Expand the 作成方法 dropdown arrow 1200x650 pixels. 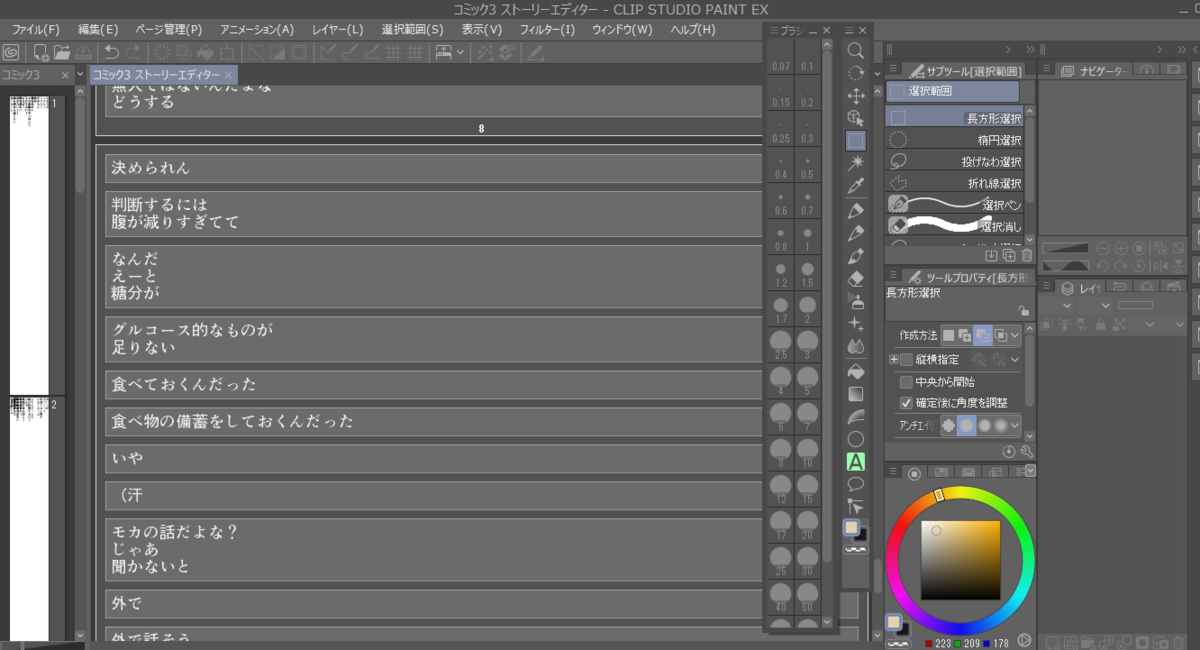[x=1014, y=337]
